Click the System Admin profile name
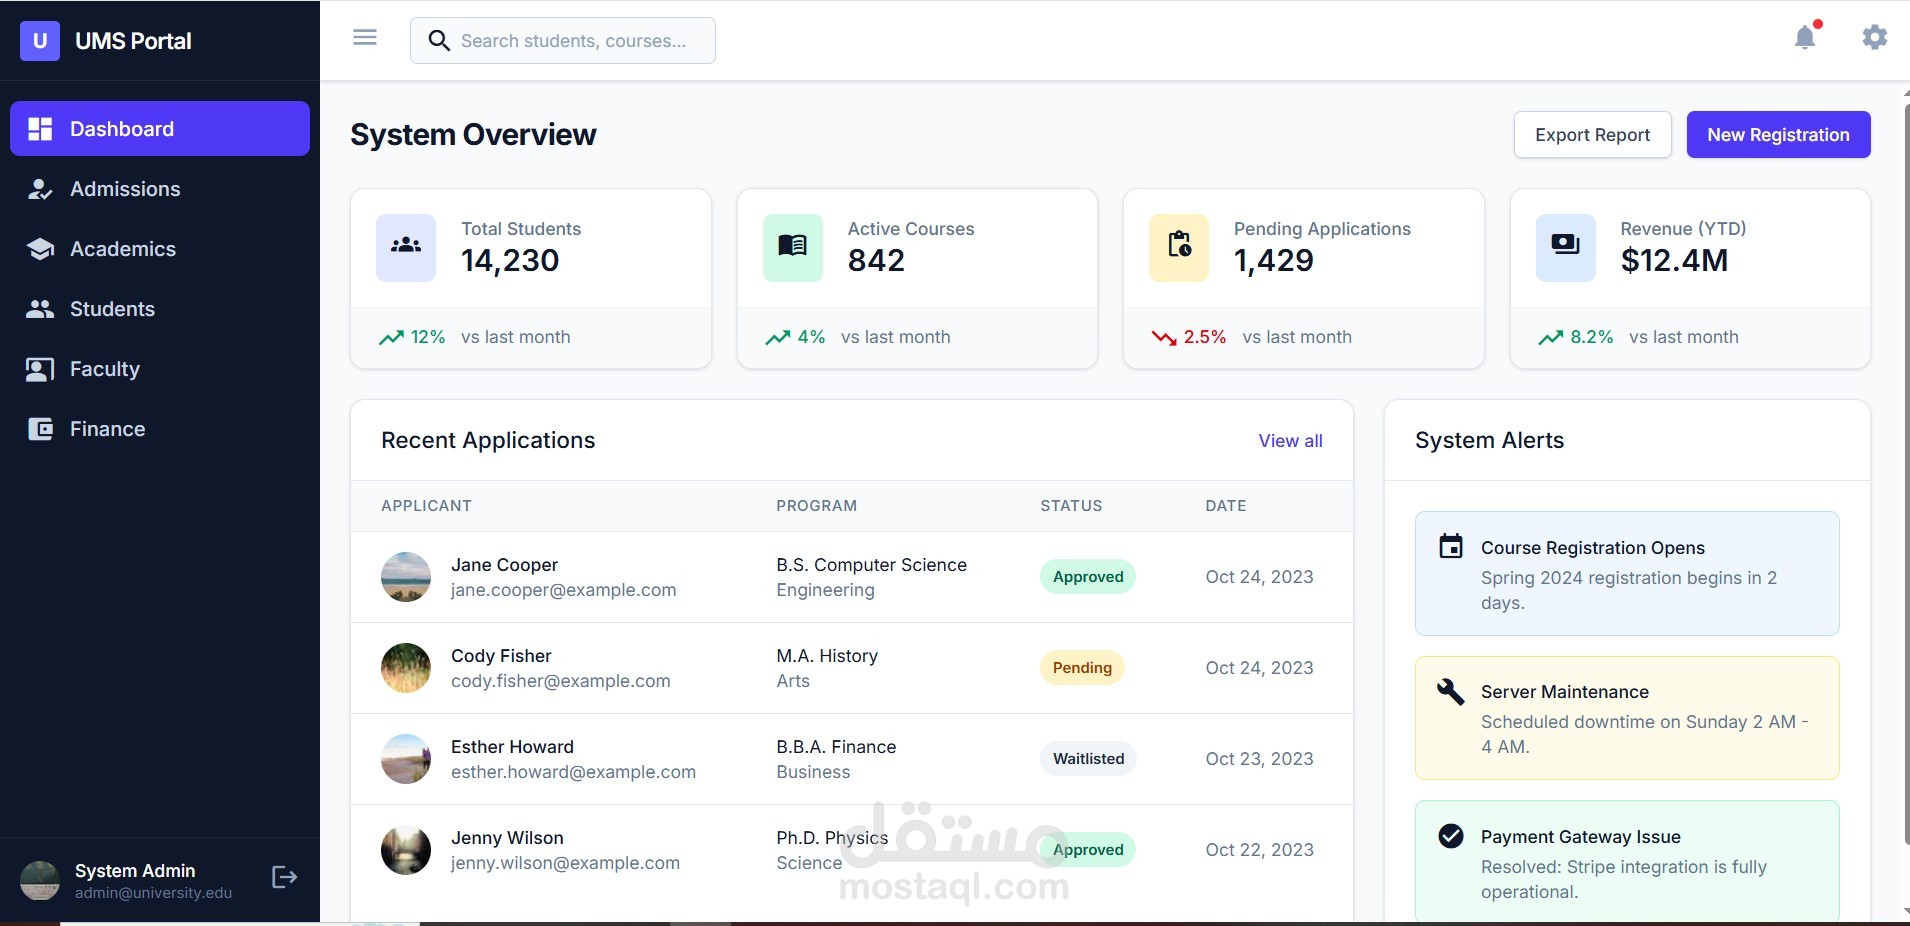1910x926 pixels. [x=135, y=871]
